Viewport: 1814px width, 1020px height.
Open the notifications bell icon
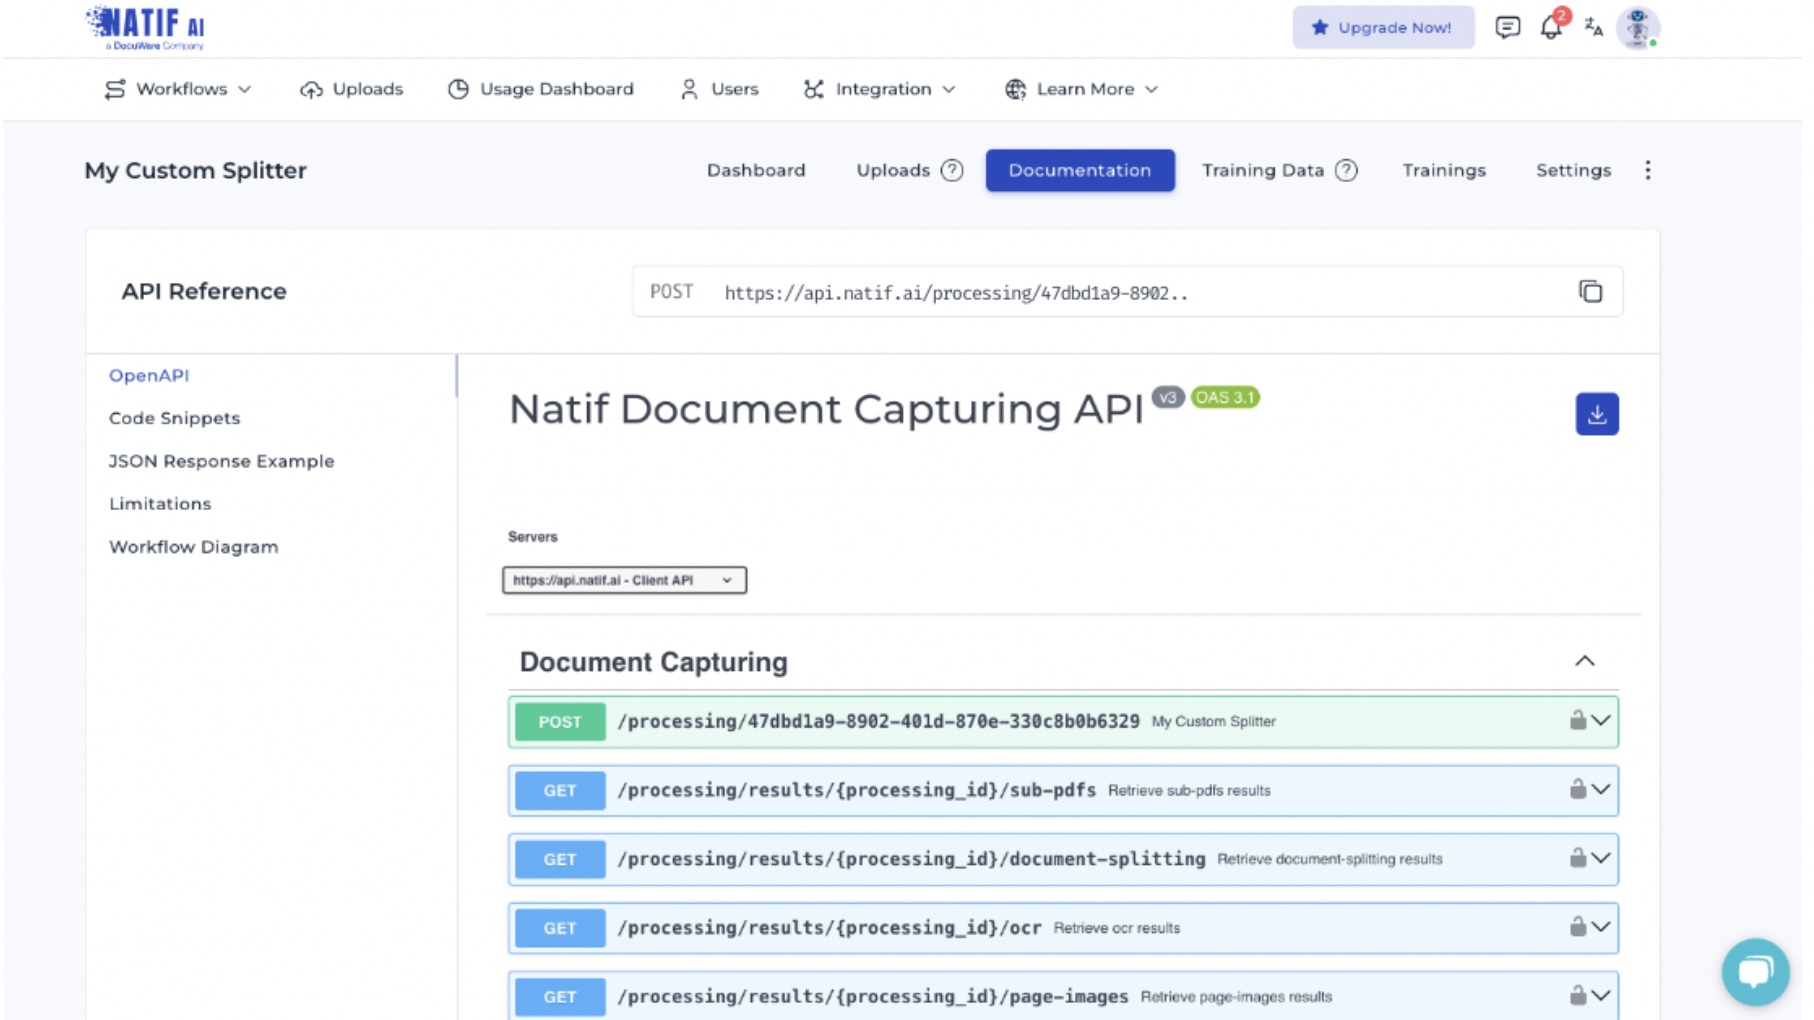(1550, 27)
